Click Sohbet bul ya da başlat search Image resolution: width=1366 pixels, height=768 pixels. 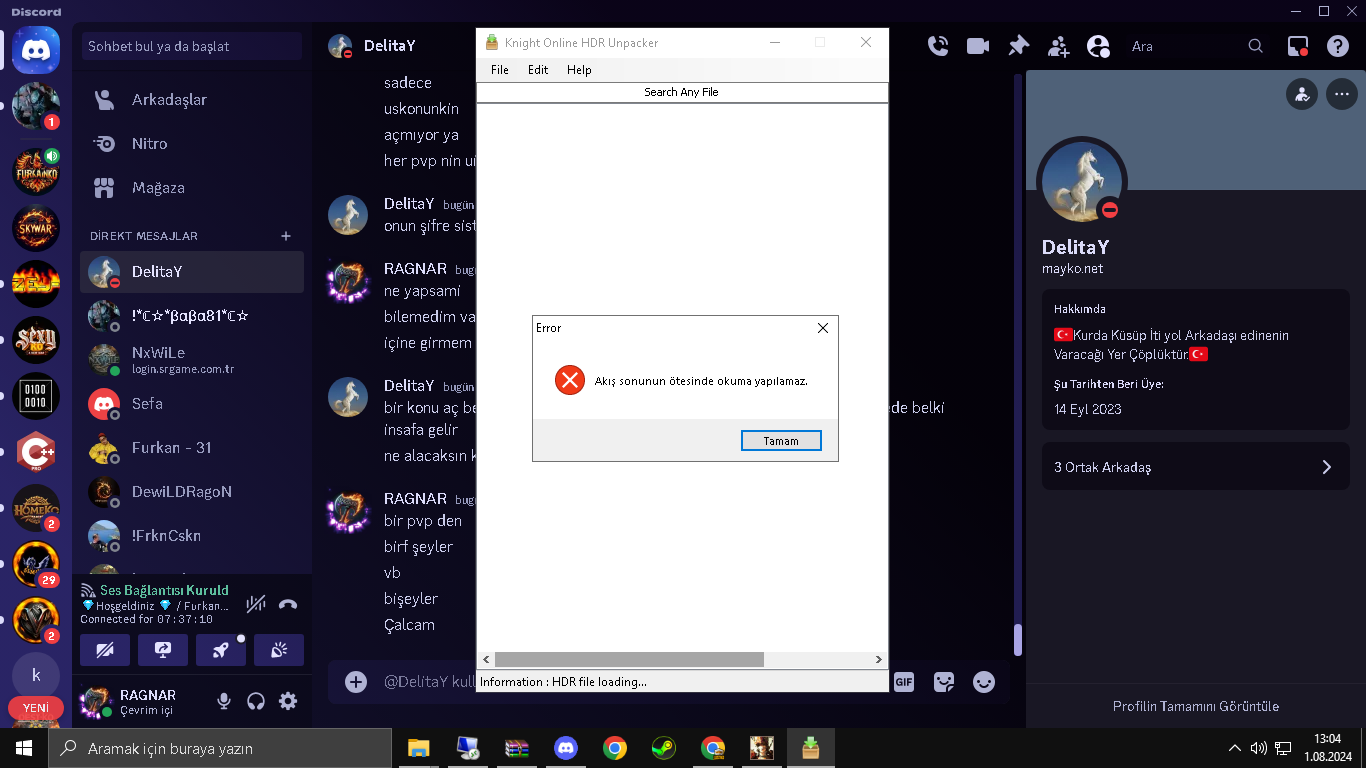(192, 46)
